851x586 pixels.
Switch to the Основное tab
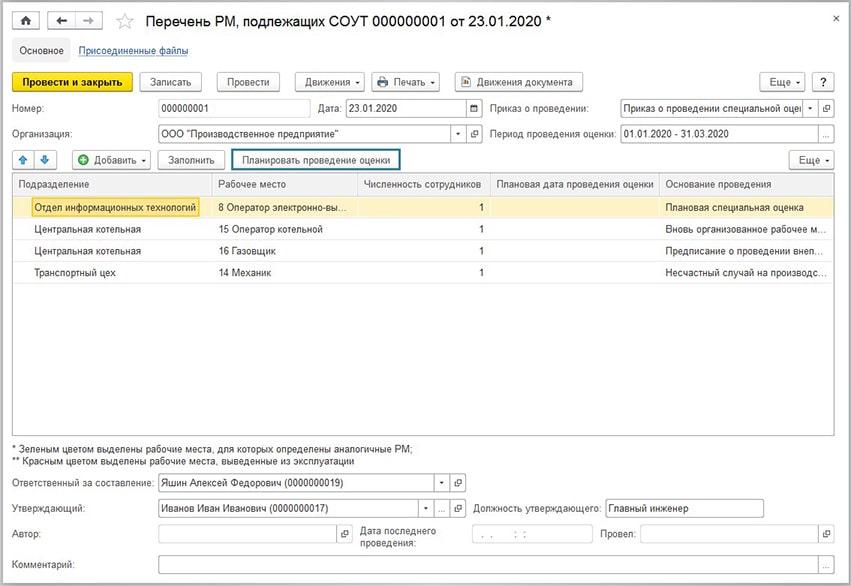click(x=41, y=50)
